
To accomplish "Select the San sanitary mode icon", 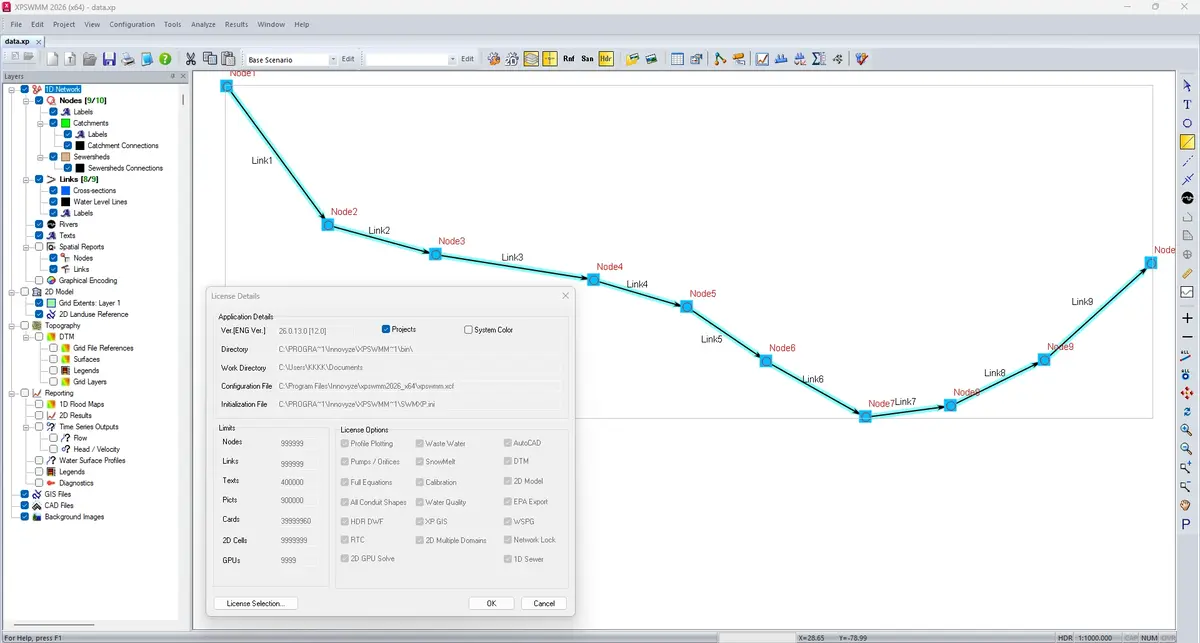I will pos(588,59).
